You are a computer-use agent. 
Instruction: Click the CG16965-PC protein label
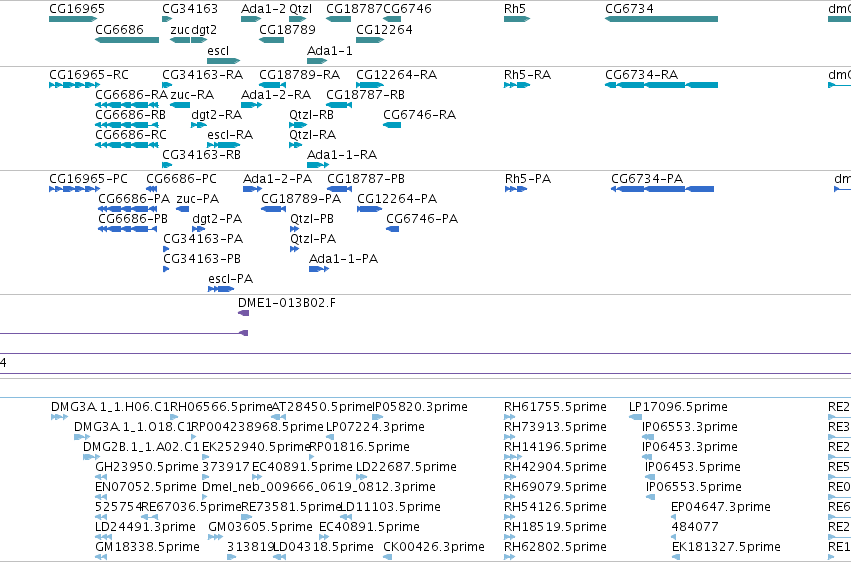88,178
